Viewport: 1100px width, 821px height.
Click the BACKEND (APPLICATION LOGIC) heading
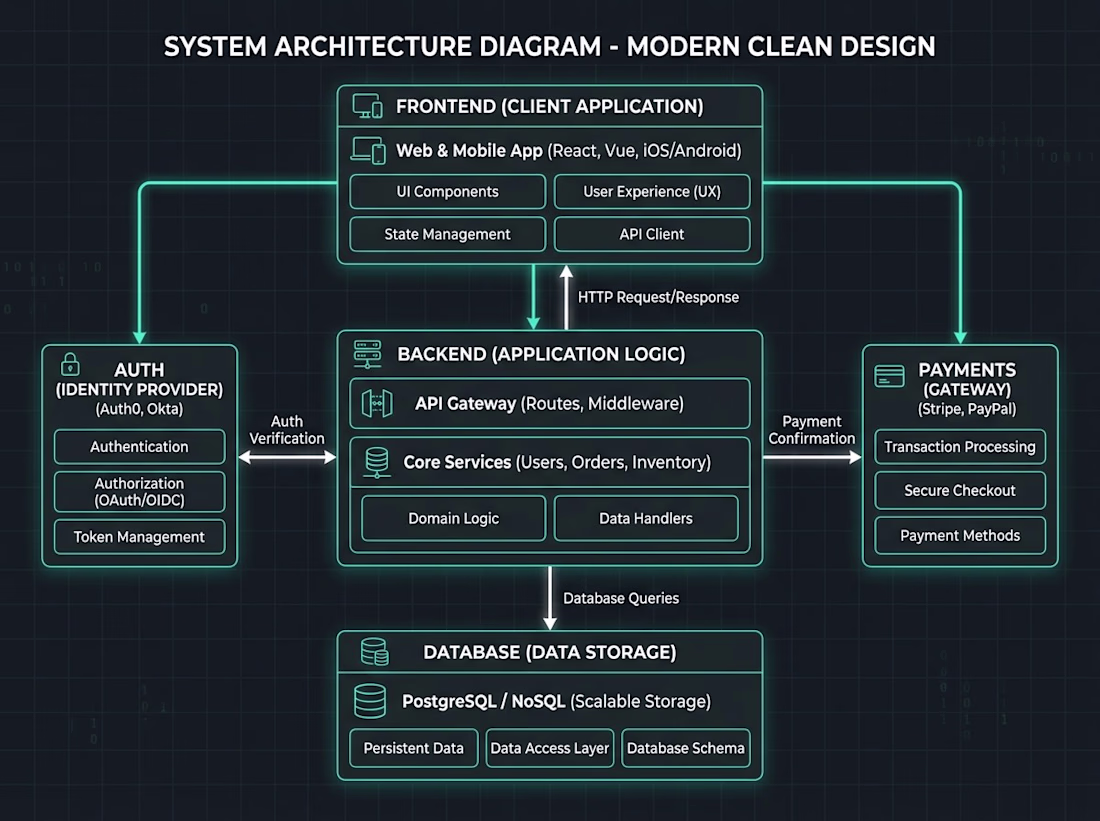(541, 354)
